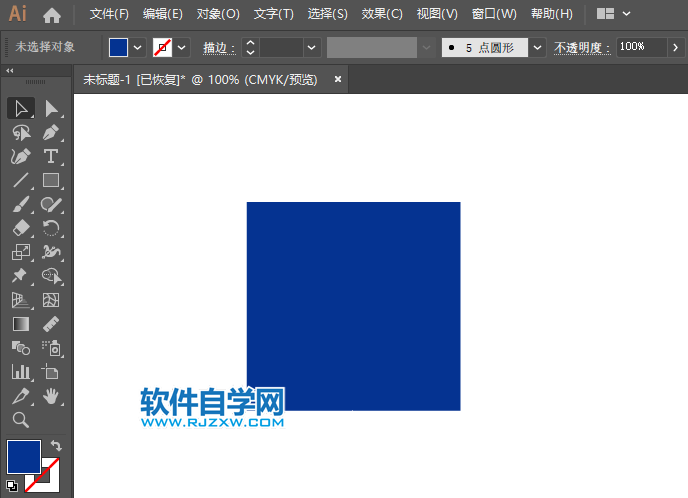Click the 描边 stroke panel link
Viewport: 688px width, 498px height.
pyautogui.click(x=219, y=48)
